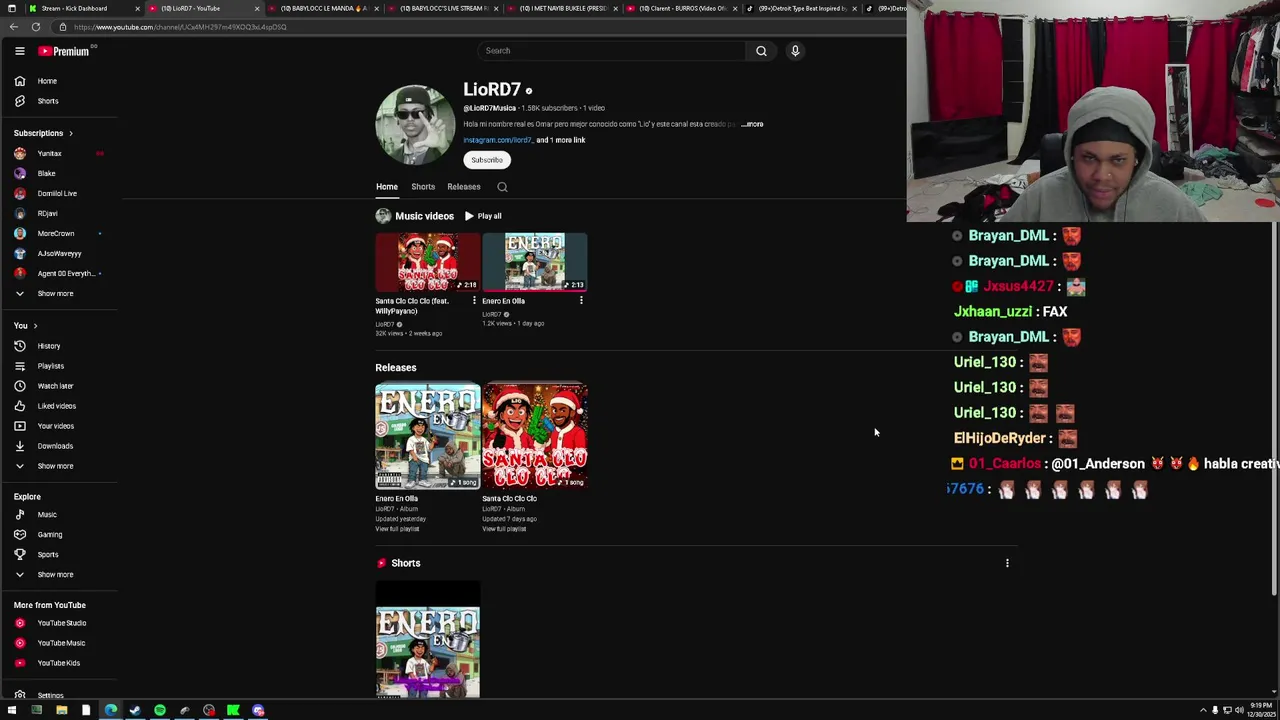Activate voice search microphone
Viewport: 1280px width, 720px height.
click(795, 51)
